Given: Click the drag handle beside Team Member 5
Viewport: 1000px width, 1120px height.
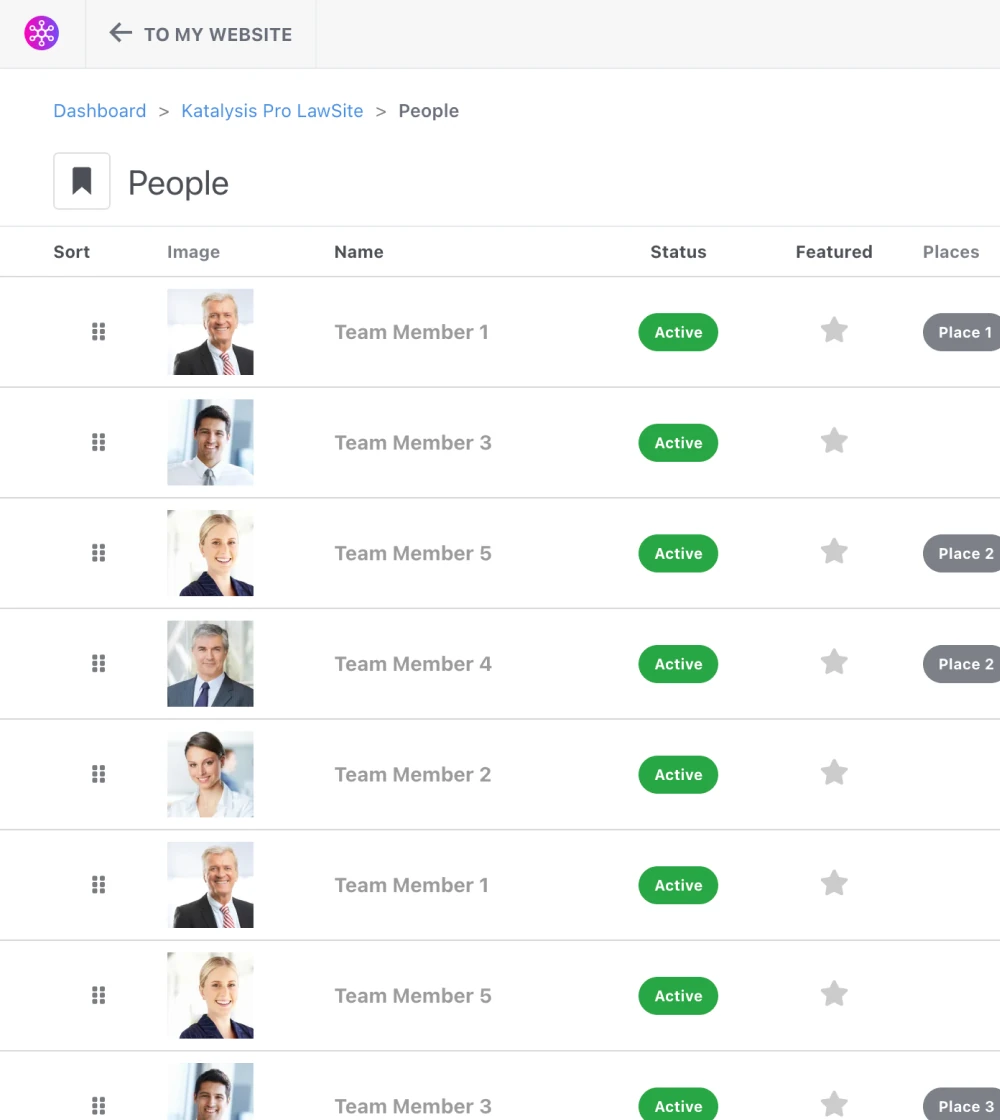Looking at the screenshot, I should tap(98, 553).
